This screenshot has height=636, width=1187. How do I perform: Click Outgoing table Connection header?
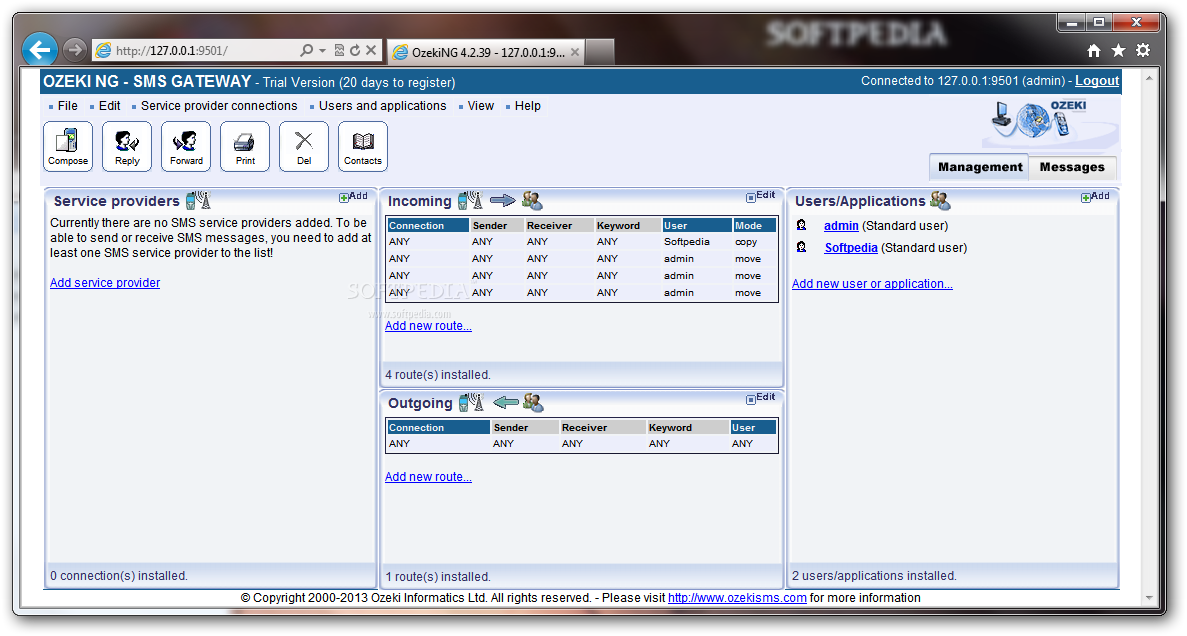tap(438, 428)
